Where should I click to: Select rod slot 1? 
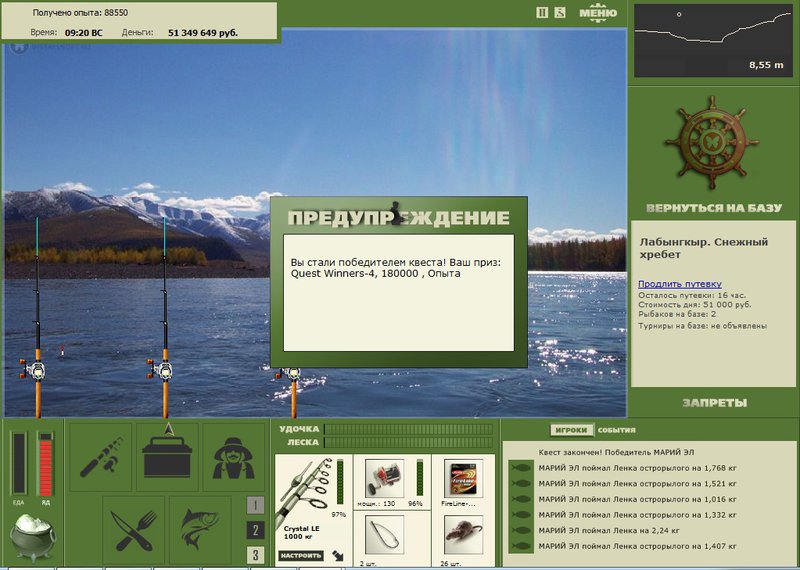tap(256, 505)
